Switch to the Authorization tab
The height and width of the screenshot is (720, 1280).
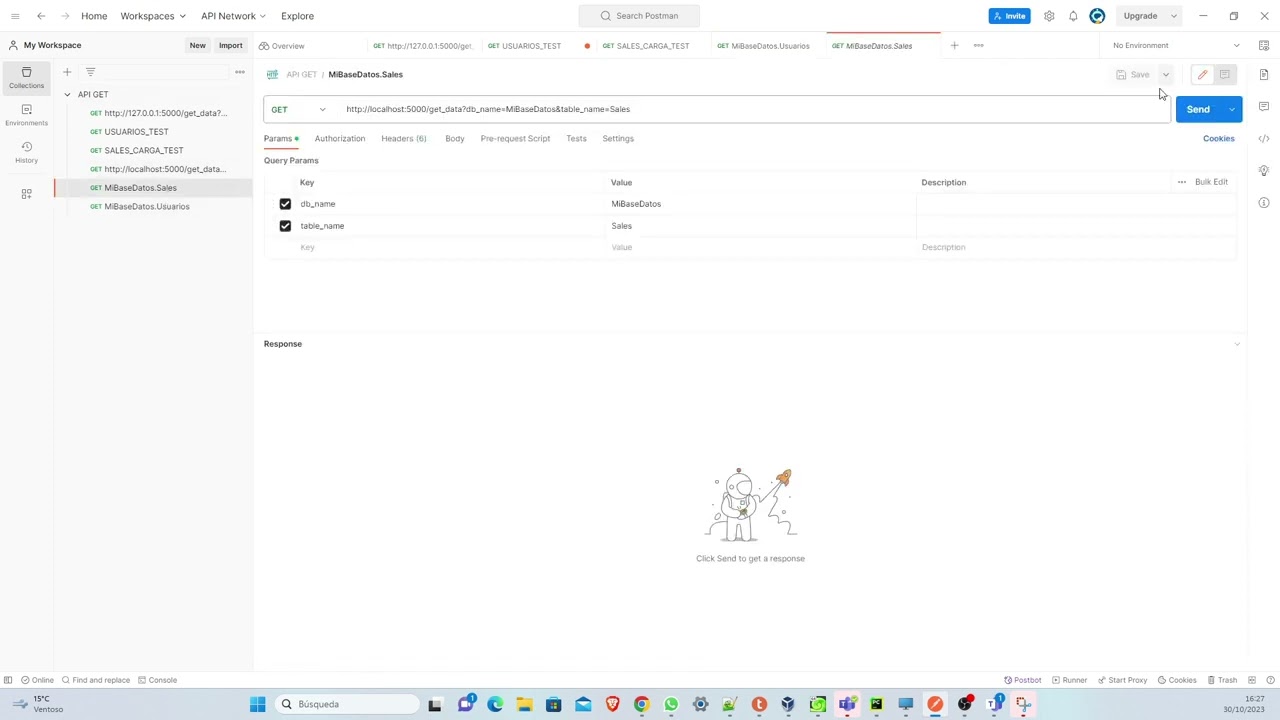(339, 138)
